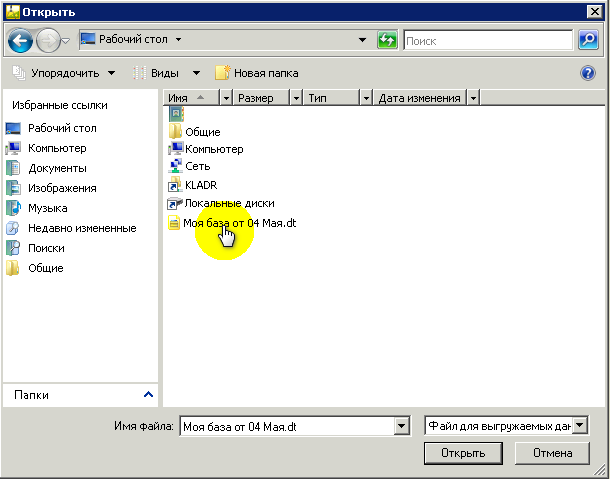Select the unnamed user profile folder icon

(x=176, y=114)
